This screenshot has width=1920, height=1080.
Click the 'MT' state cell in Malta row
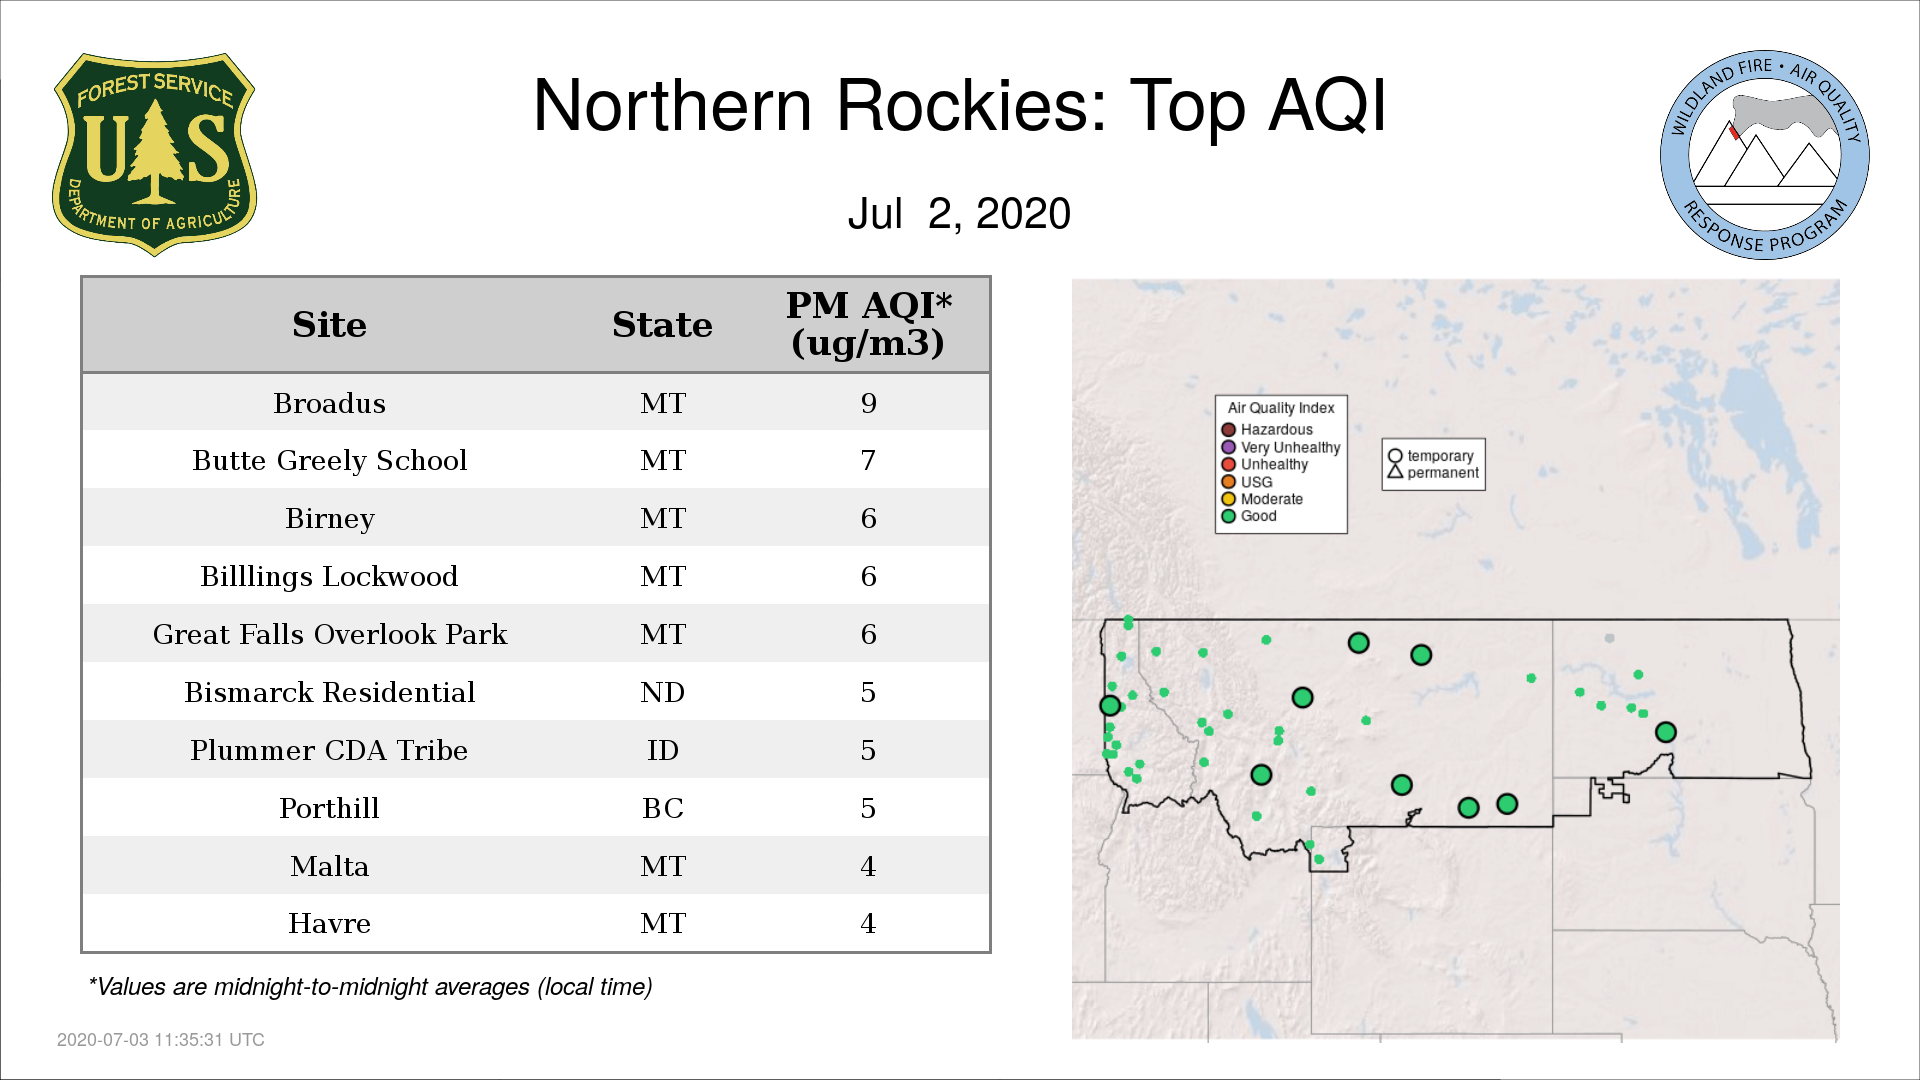(663, 866)
